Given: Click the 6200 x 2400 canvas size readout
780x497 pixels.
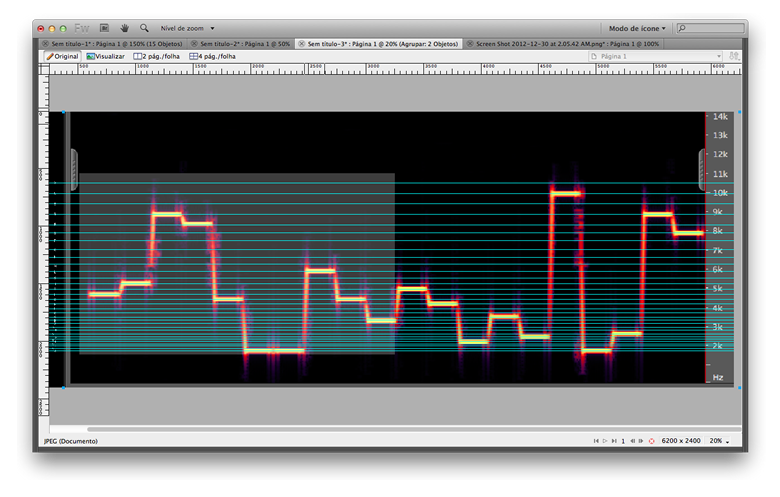Looking at the screenshot, I should tap(681, 441).
